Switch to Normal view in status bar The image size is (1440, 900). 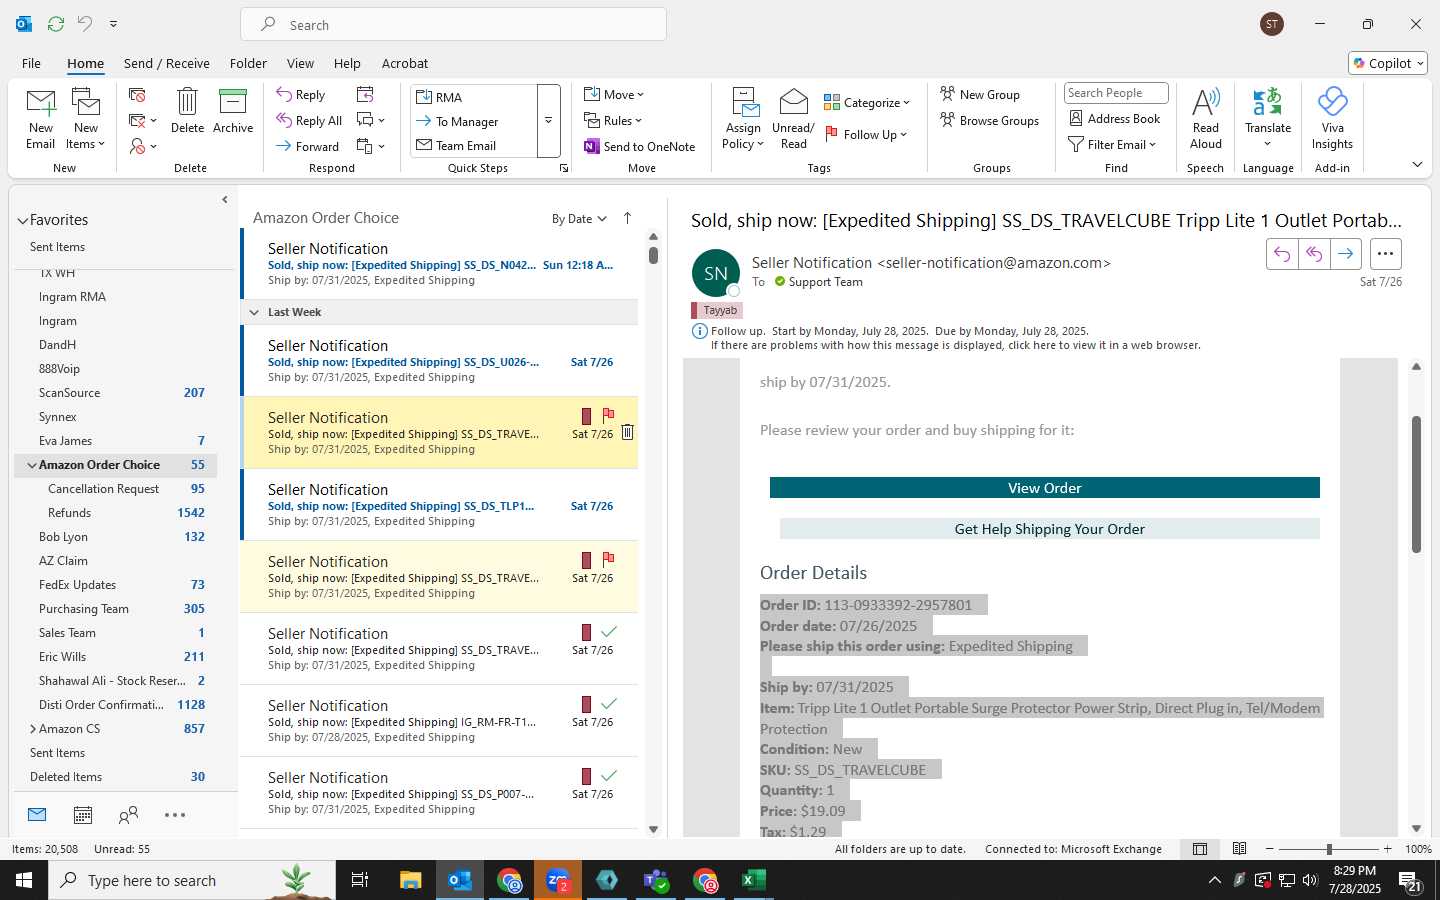(1200, 849)
